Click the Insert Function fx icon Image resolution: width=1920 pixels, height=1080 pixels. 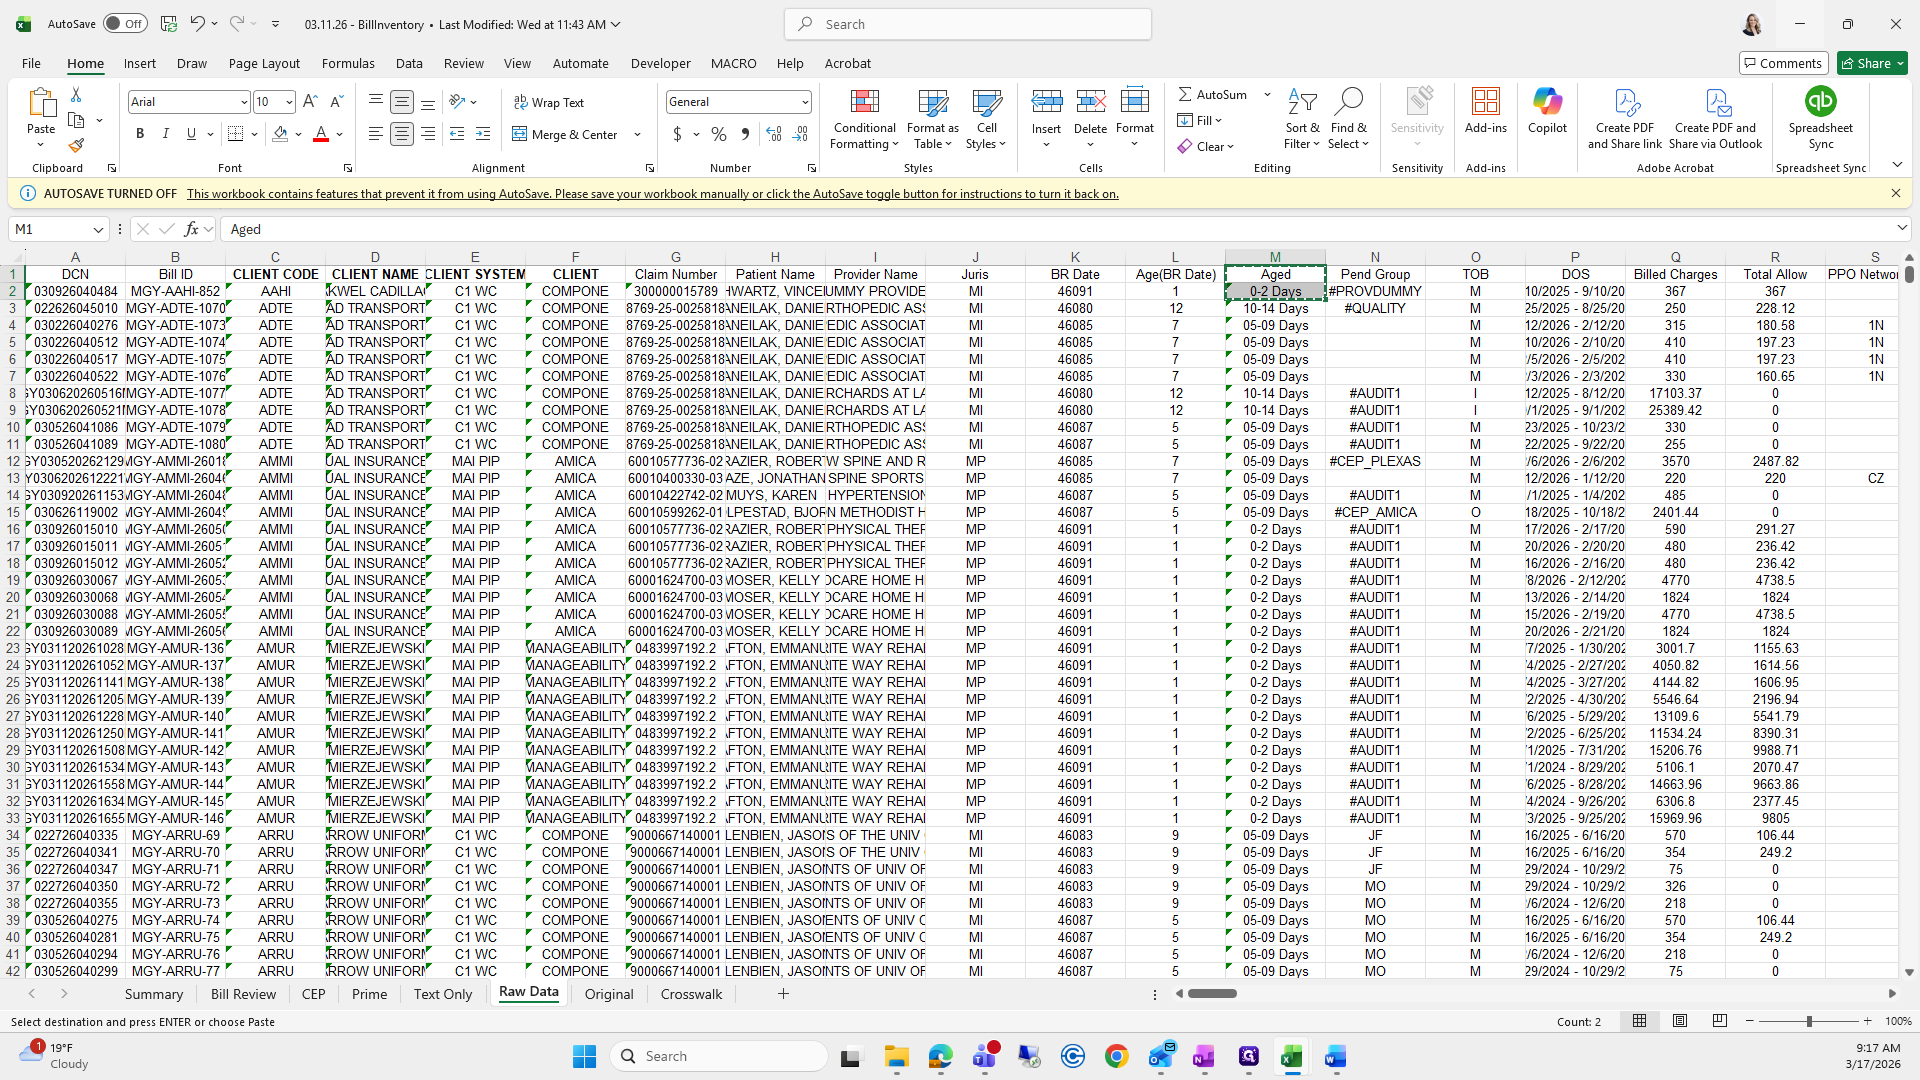tap(191, 229)
